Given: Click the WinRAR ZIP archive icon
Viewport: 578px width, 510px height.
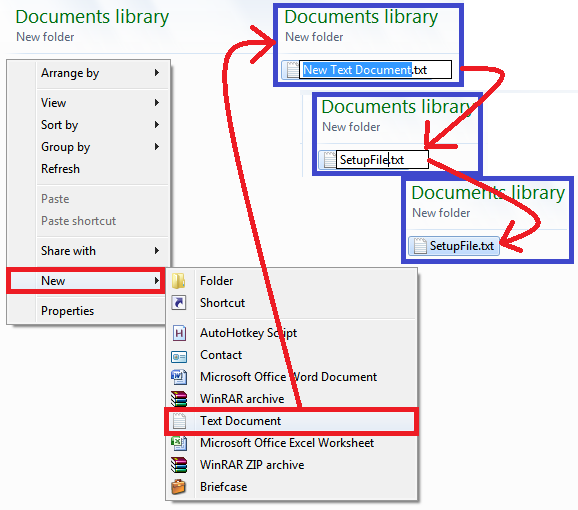Looking at the screenshot, I should (x=179, y=465).
